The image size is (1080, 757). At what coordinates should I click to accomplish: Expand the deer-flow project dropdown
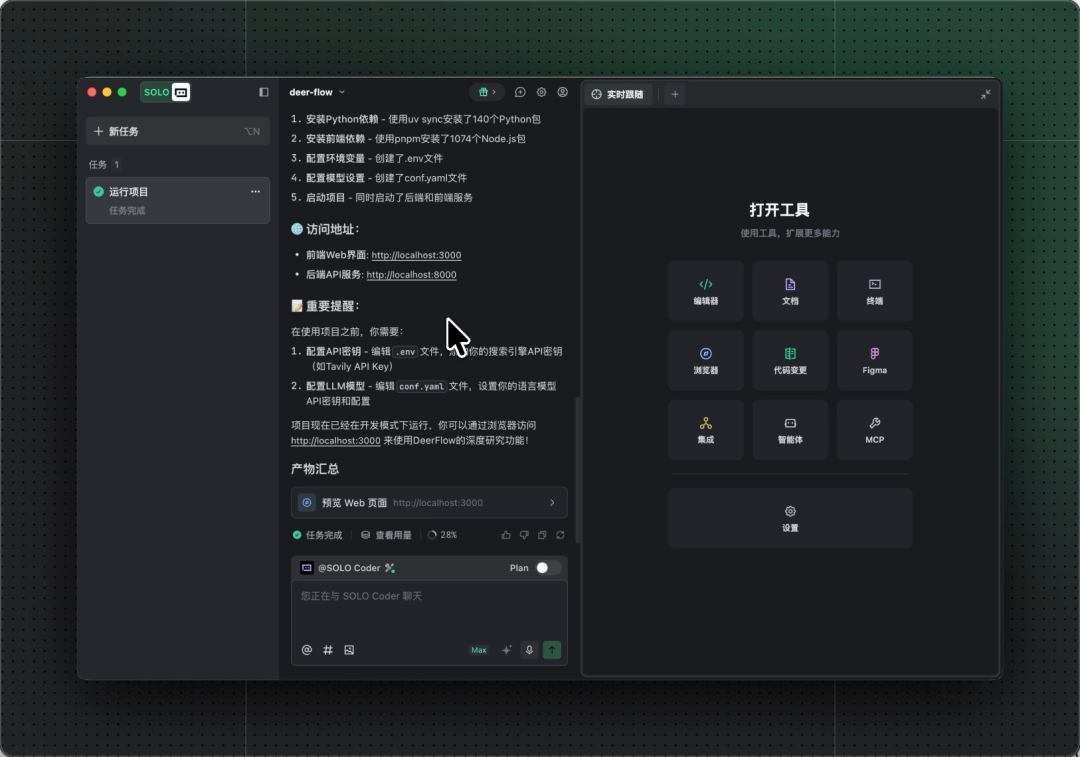pos(317,92)
